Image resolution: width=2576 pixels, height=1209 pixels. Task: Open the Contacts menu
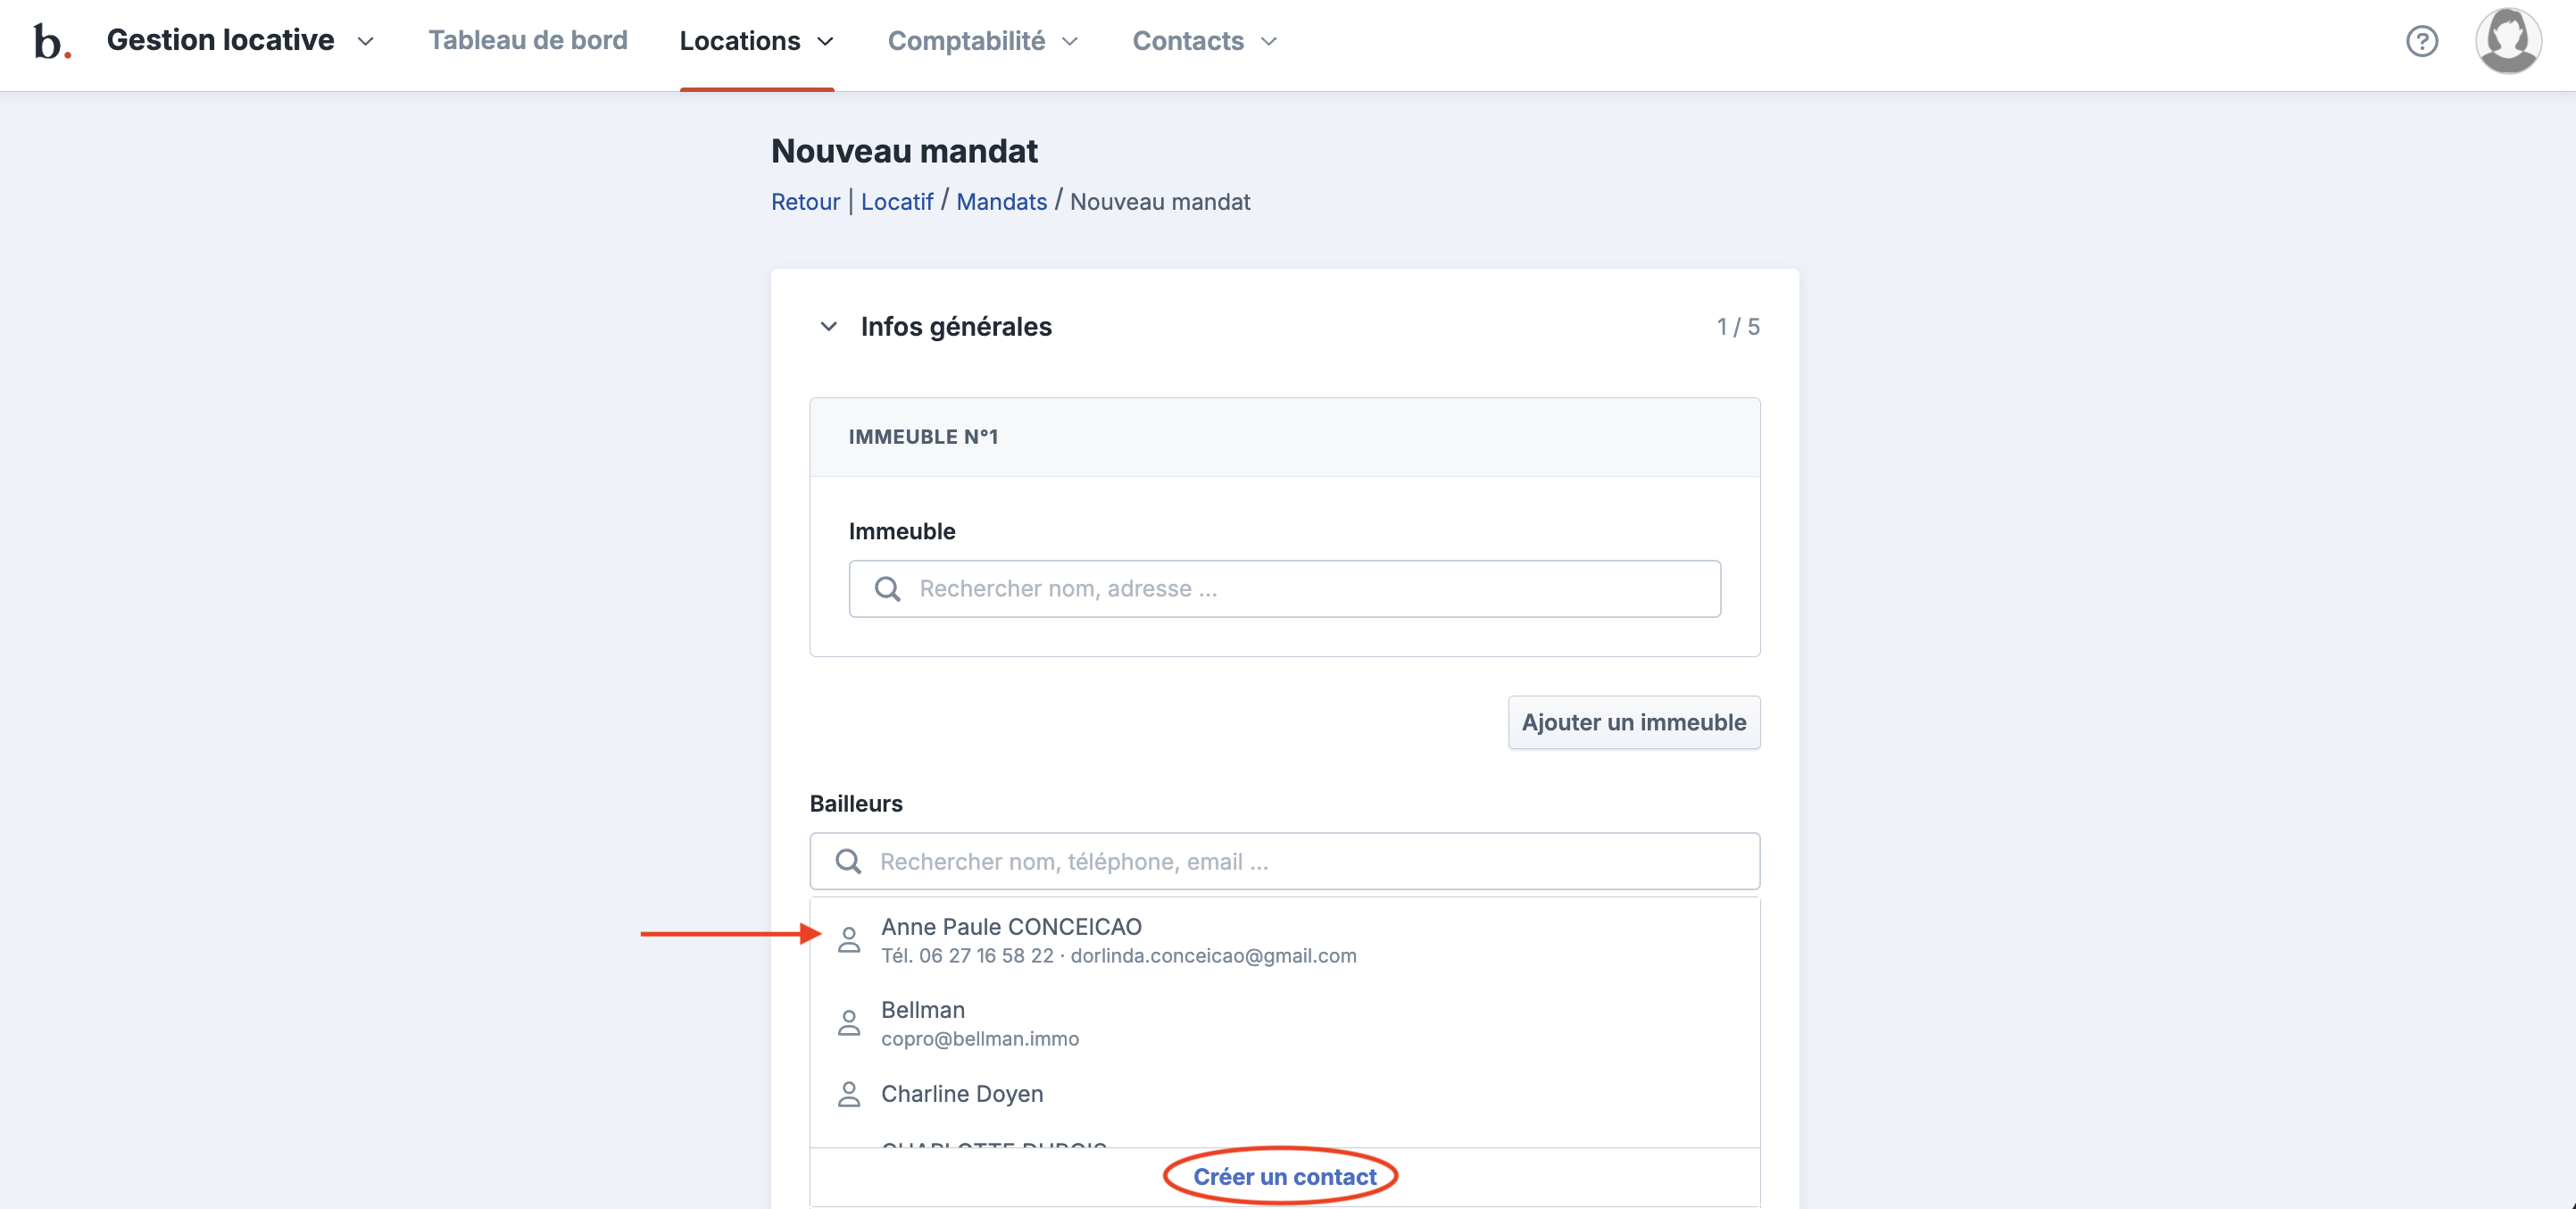[1204, 41]
